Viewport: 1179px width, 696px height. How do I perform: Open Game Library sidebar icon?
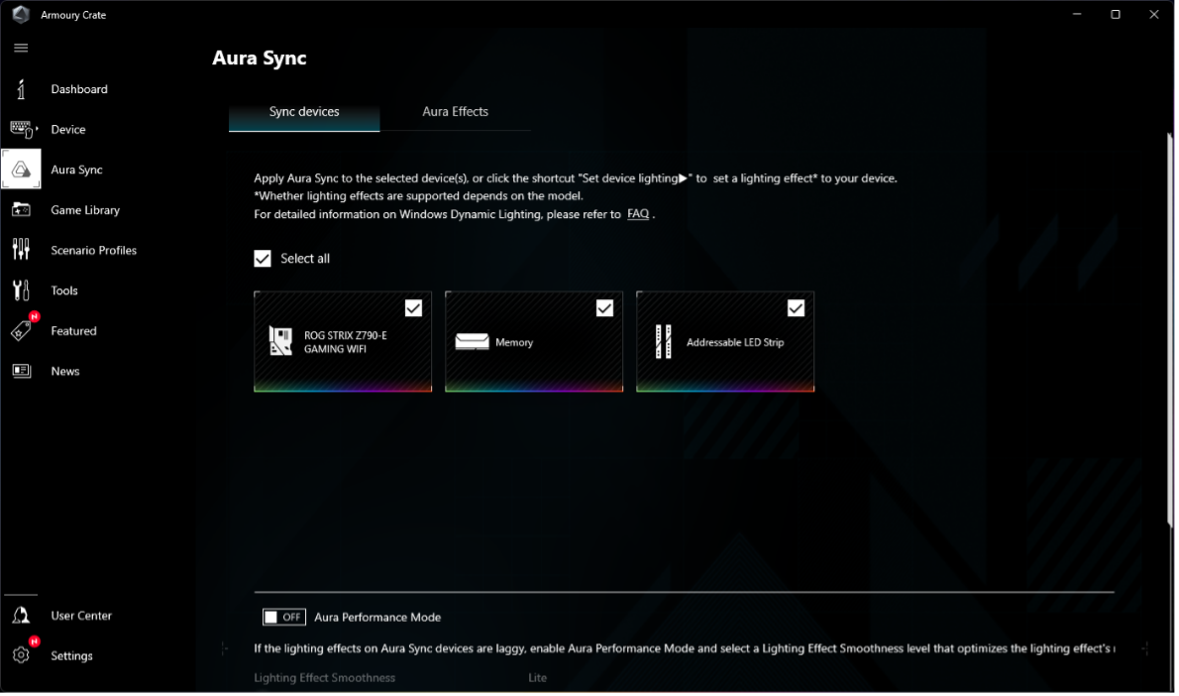[x=21, y=210]
